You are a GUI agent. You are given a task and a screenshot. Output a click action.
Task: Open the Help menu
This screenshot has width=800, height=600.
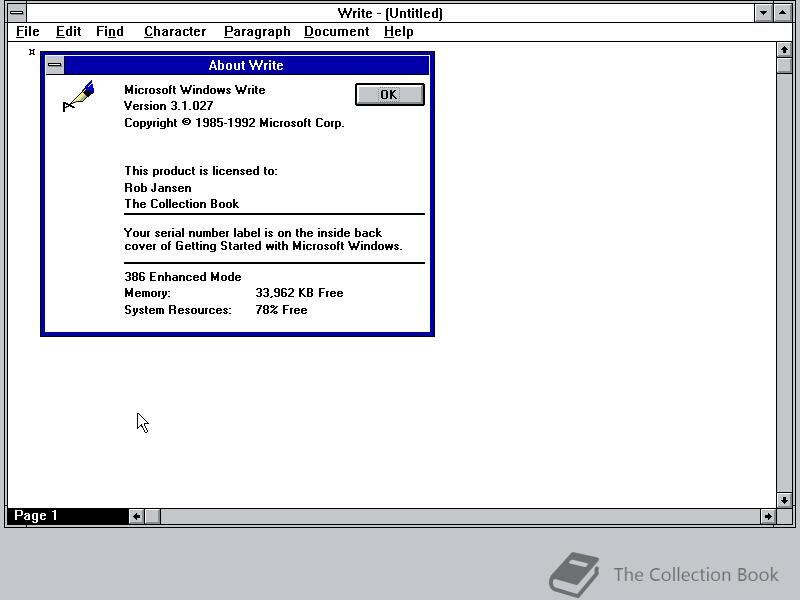(398, 32)
